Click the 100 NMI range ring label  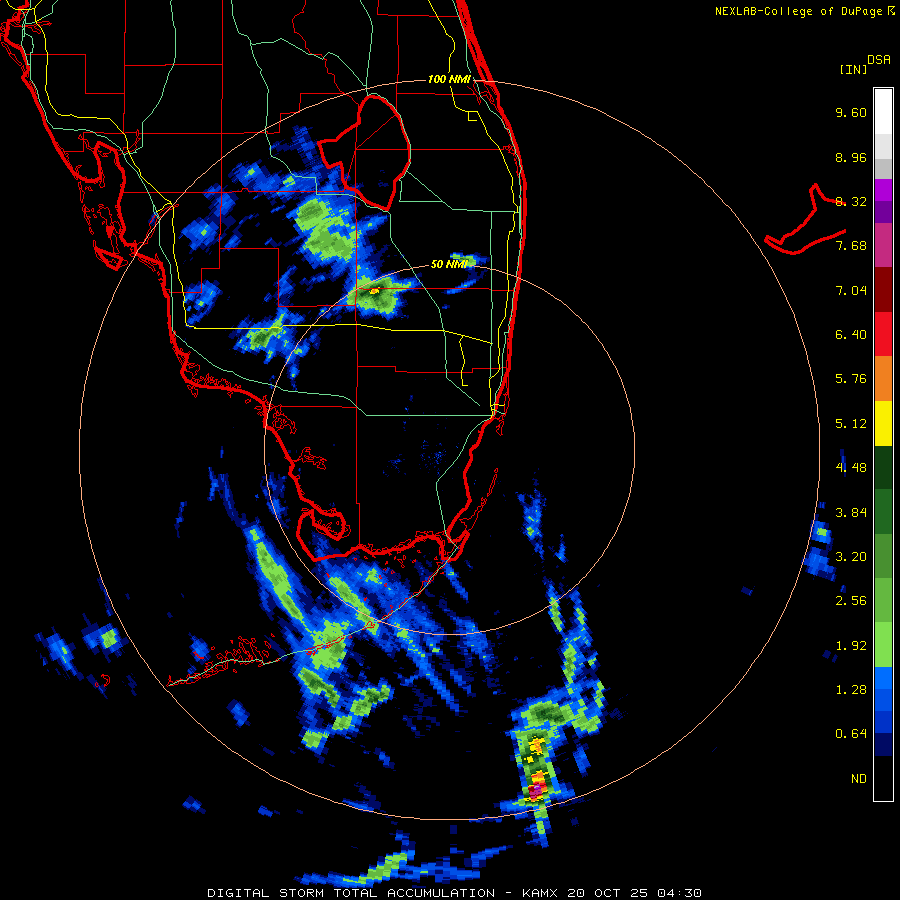pyautogui.click(x=449, y=79)
